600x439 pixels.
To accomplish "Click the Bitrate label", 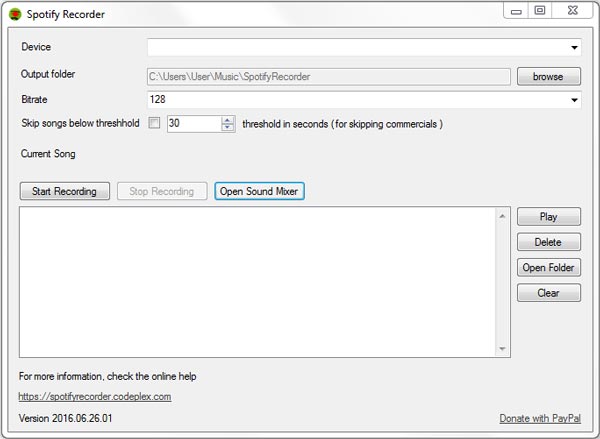I will pos(34,100).
